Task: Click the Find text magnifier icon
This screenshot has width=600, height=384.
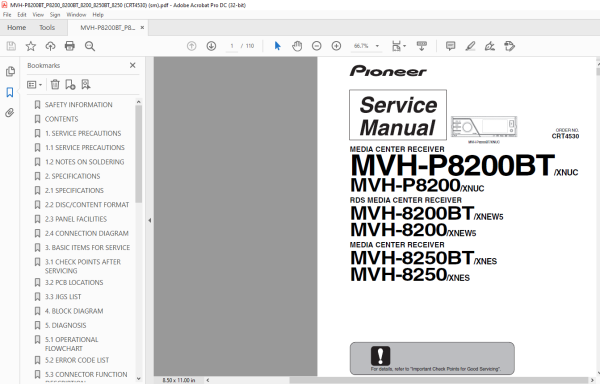Action: point(90,46)
